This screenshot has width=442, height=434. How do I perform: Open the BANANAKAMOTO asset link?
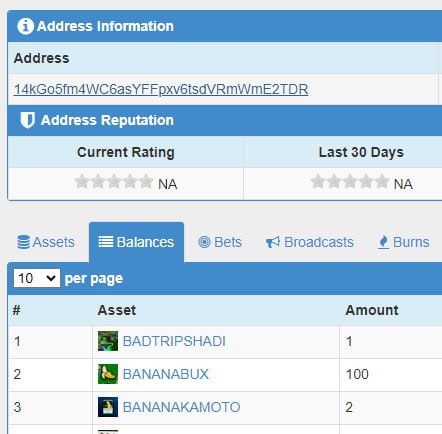(x=181, y=407)
